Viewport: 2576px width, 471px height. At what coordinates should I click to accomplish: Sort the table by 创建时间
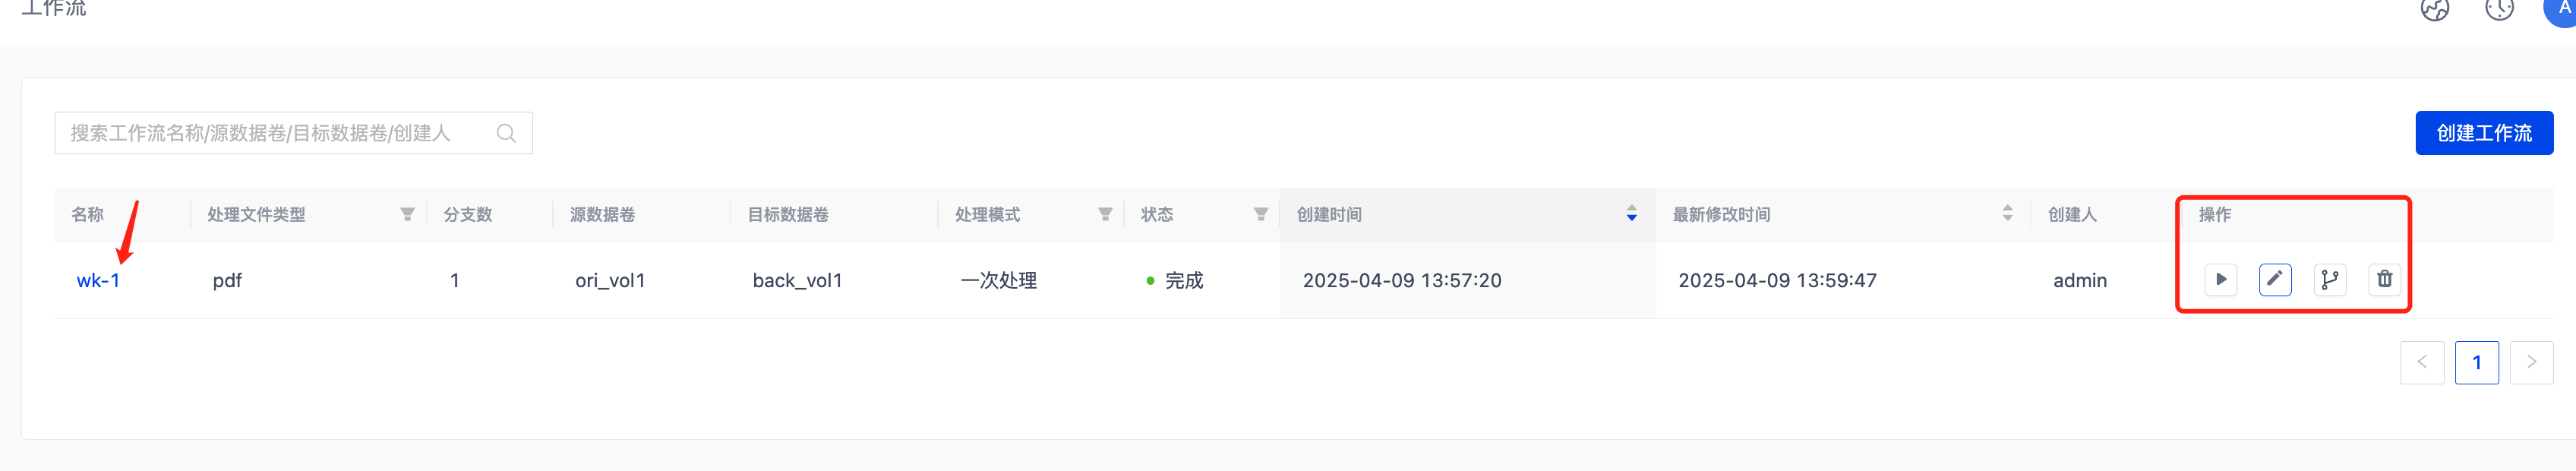pos(1631,214)
